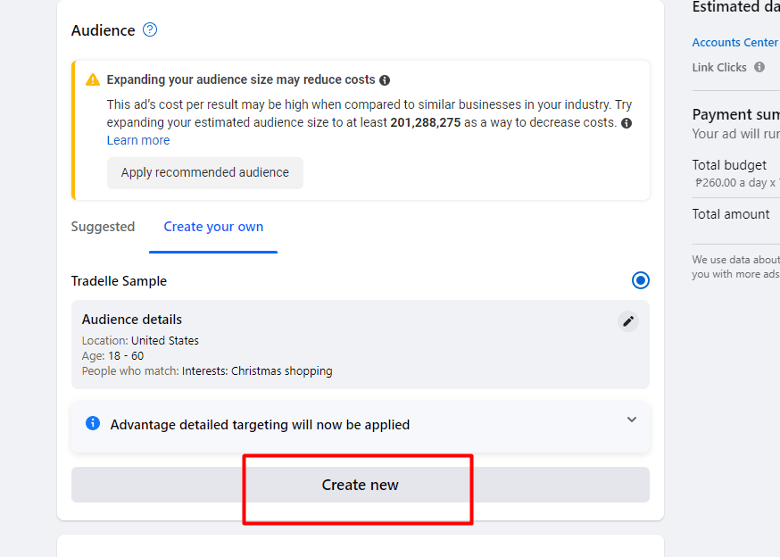The width and height of the screenshot is (780, 560).
Task: Click the Link Clicks label
Action: [x=719, y=67]
